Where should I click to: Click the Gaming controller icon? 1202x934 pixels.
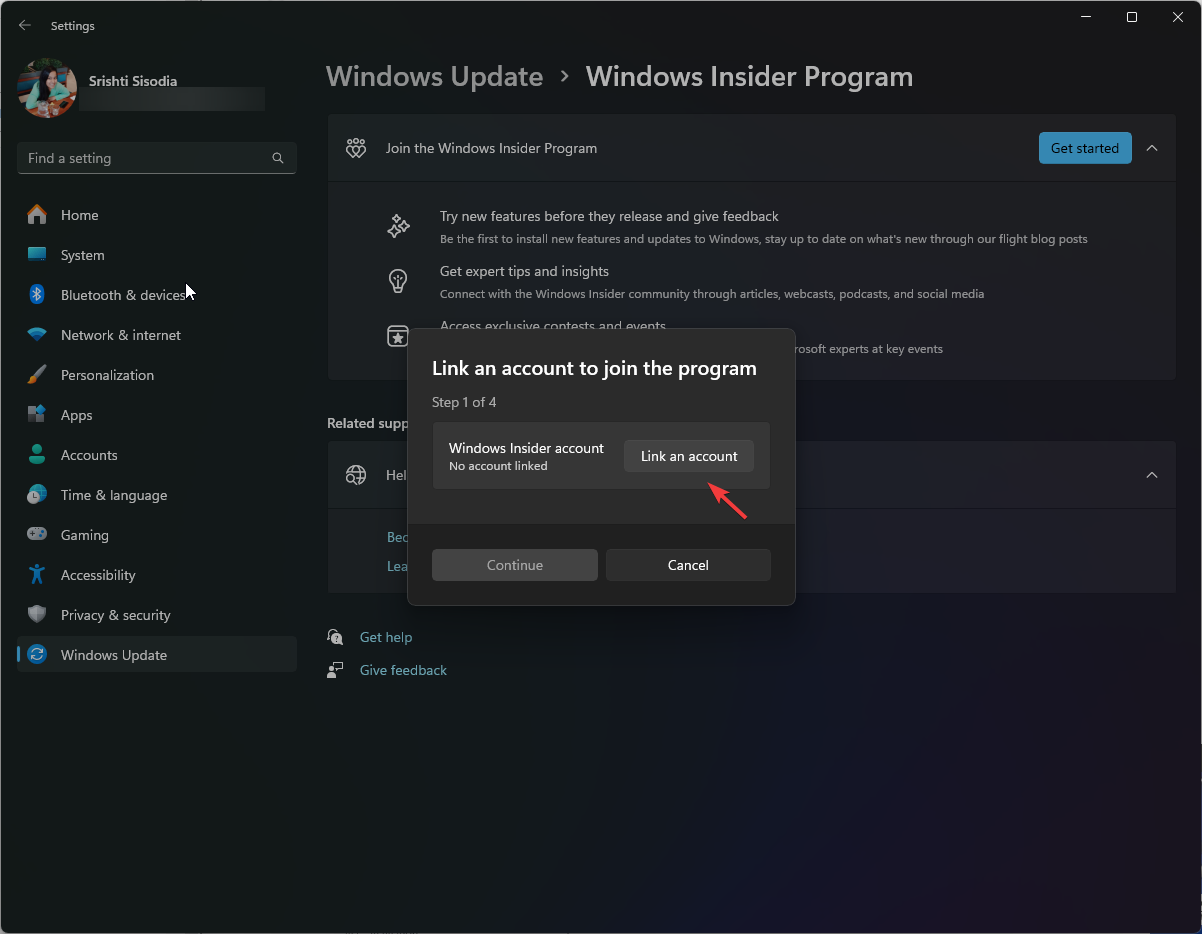click(x=36, y=535)
